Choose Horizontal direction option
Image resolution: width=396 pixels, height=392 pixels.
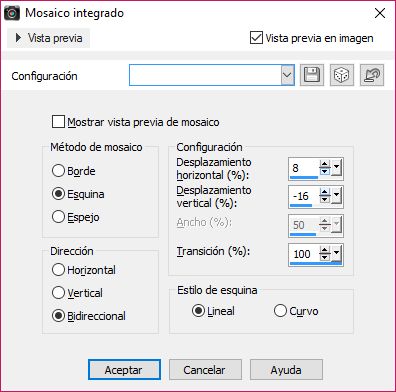tap(58, 270)
